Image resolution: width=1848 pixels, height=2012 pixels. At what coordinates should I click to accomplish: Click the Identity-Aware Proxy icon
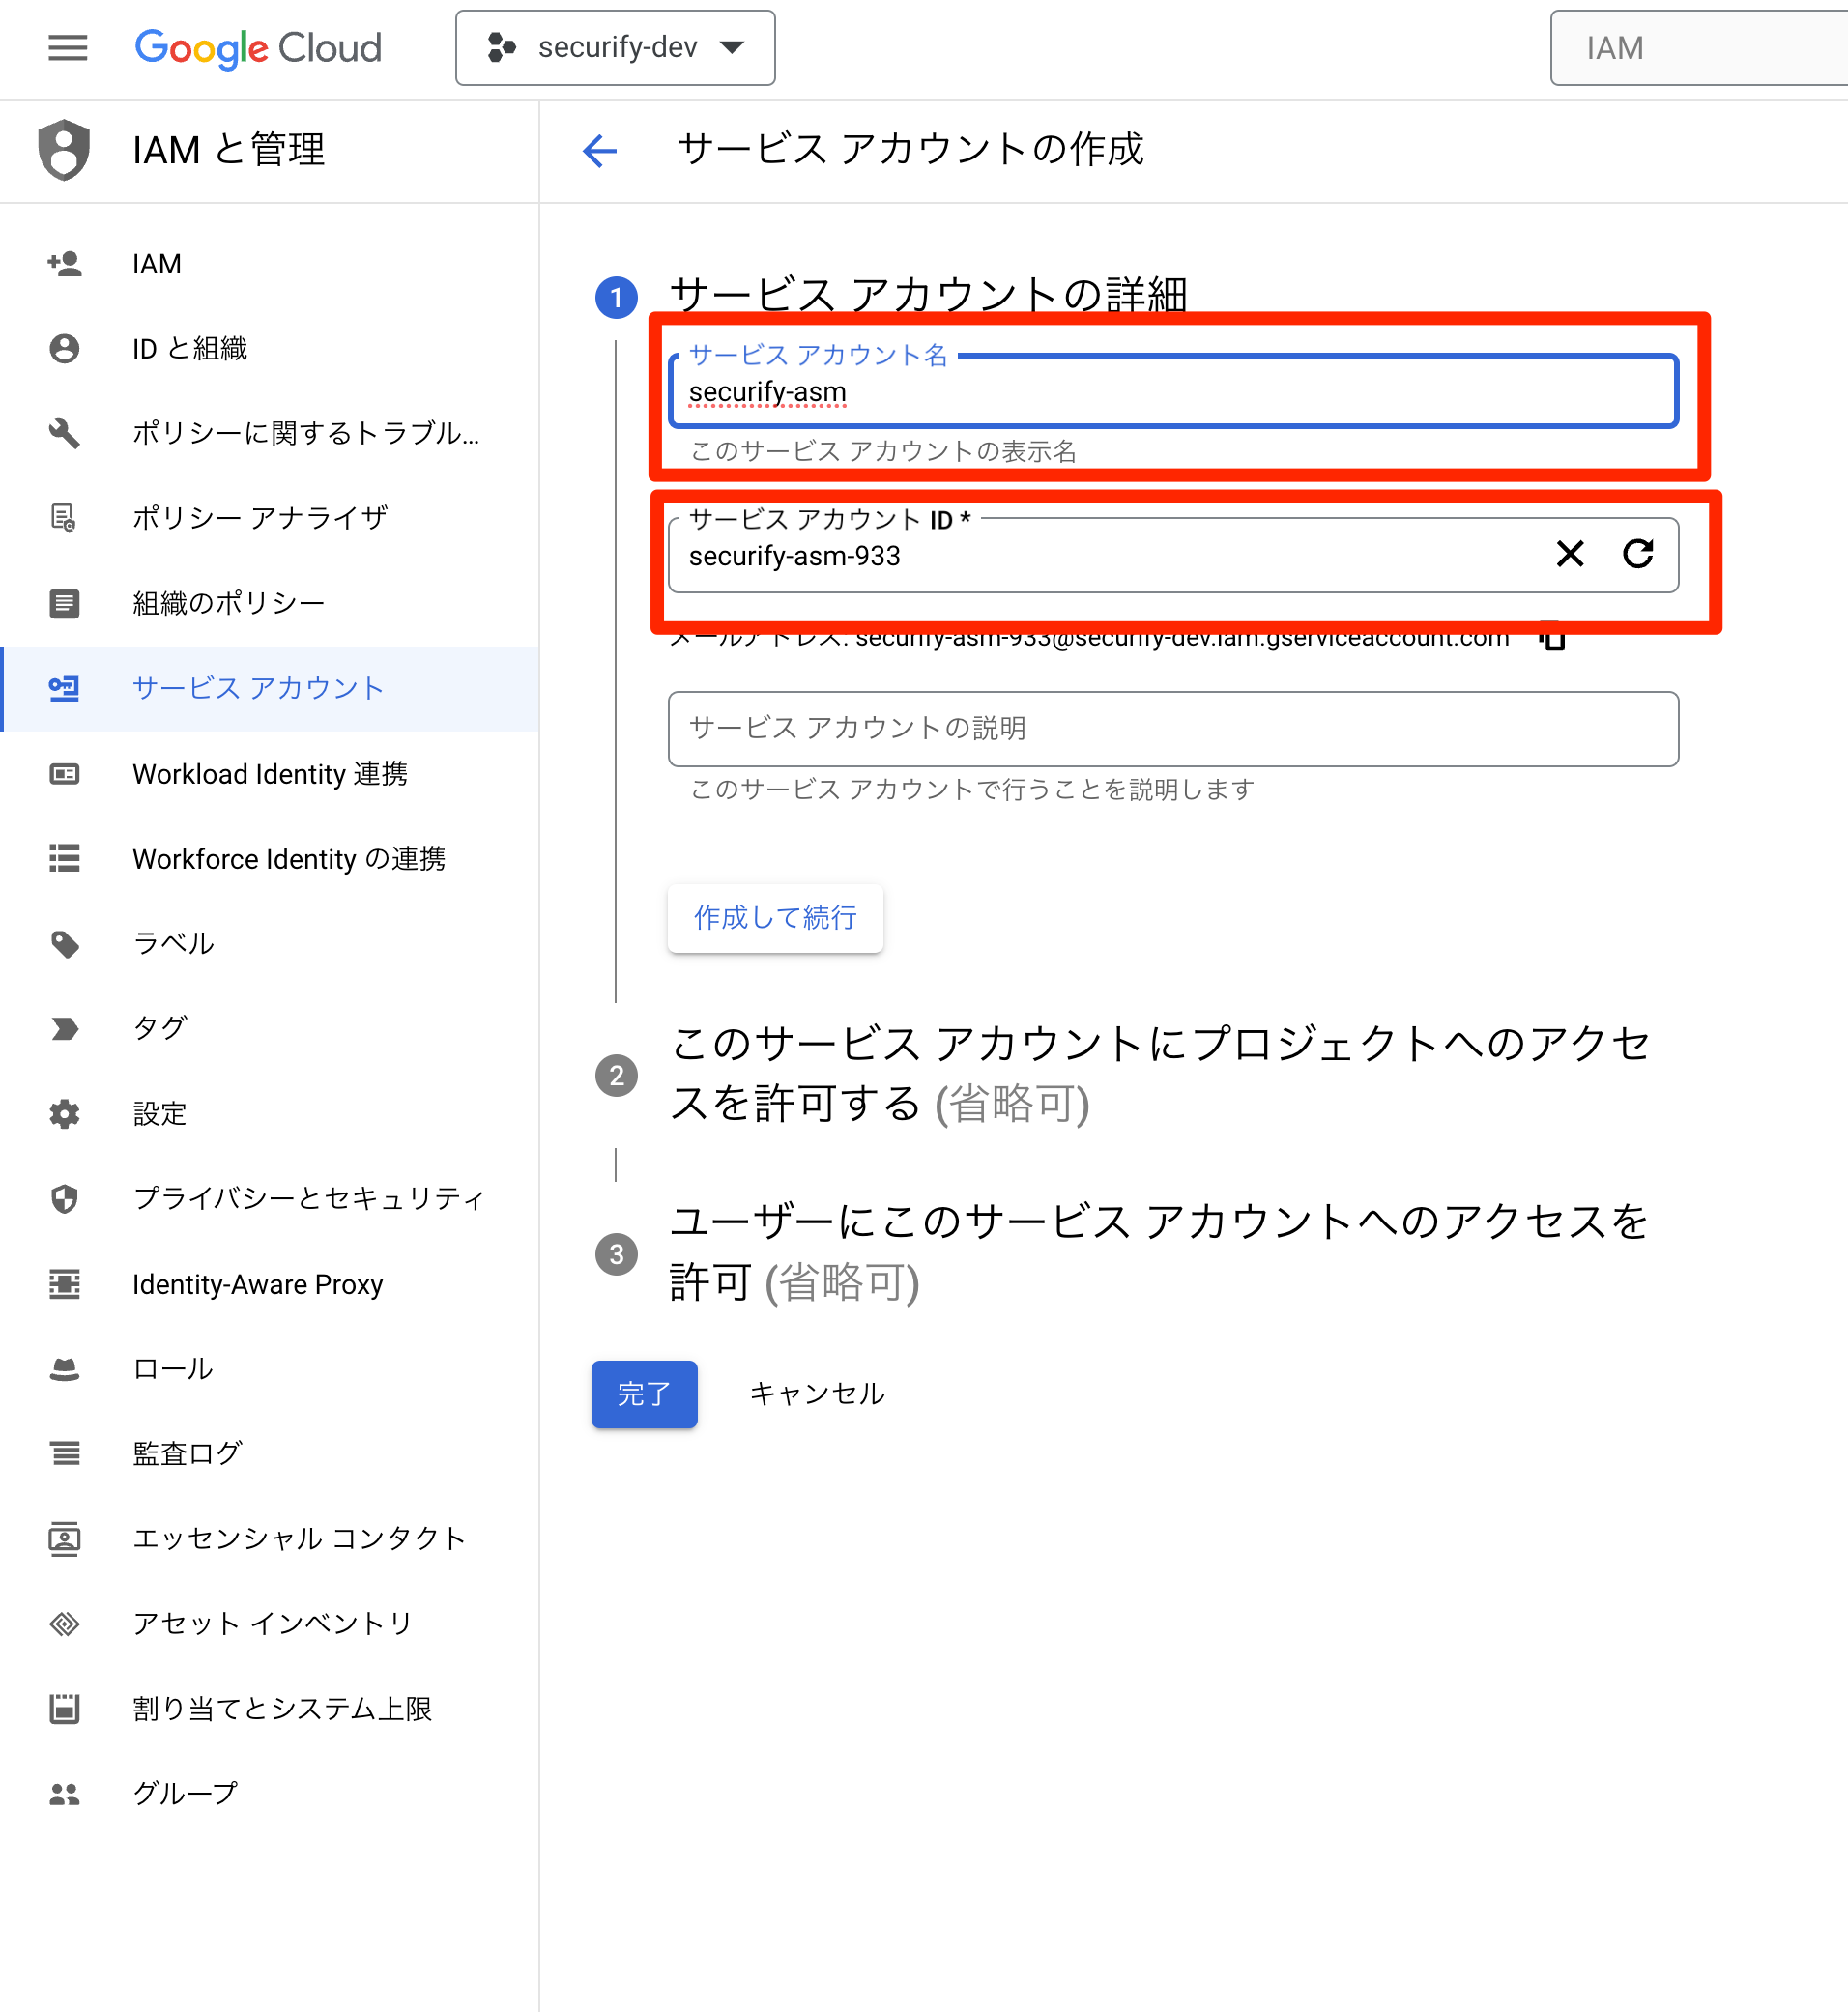64,1283
